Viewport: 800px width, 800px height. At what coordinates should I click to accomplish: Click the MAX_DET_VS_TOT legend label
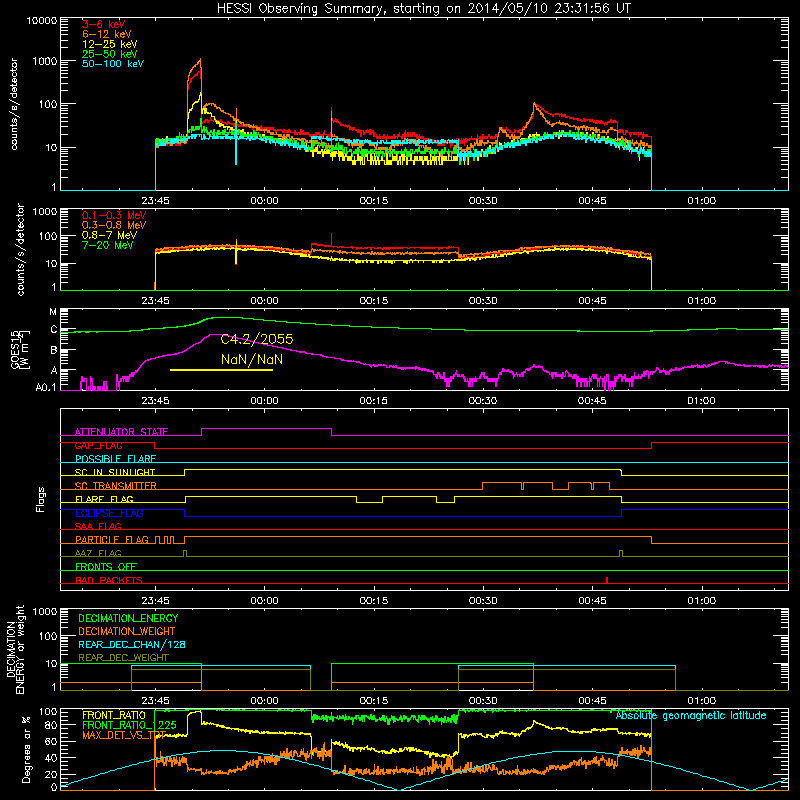124,735
